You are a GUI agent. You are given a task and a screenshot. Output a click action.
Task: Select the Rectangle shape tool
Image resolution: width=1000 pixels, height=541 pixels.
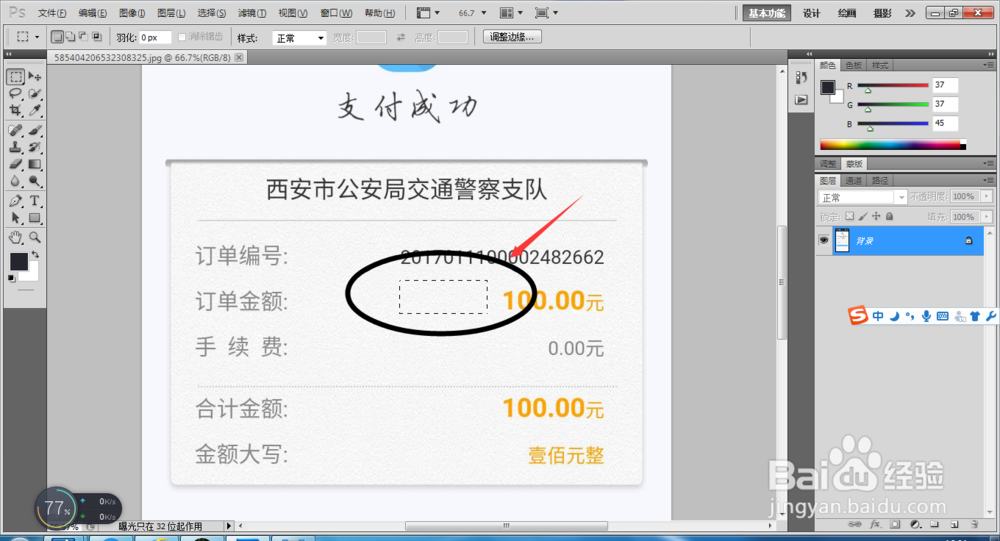pos(35,218)
